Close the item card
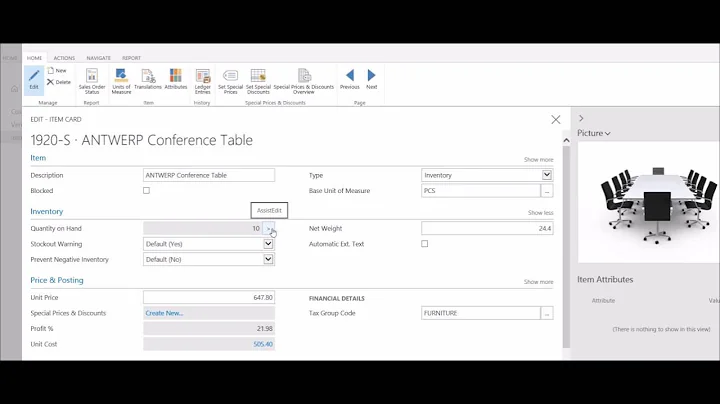Image resolution: width=720 pixels, height=404 pixels. point(556,120)
